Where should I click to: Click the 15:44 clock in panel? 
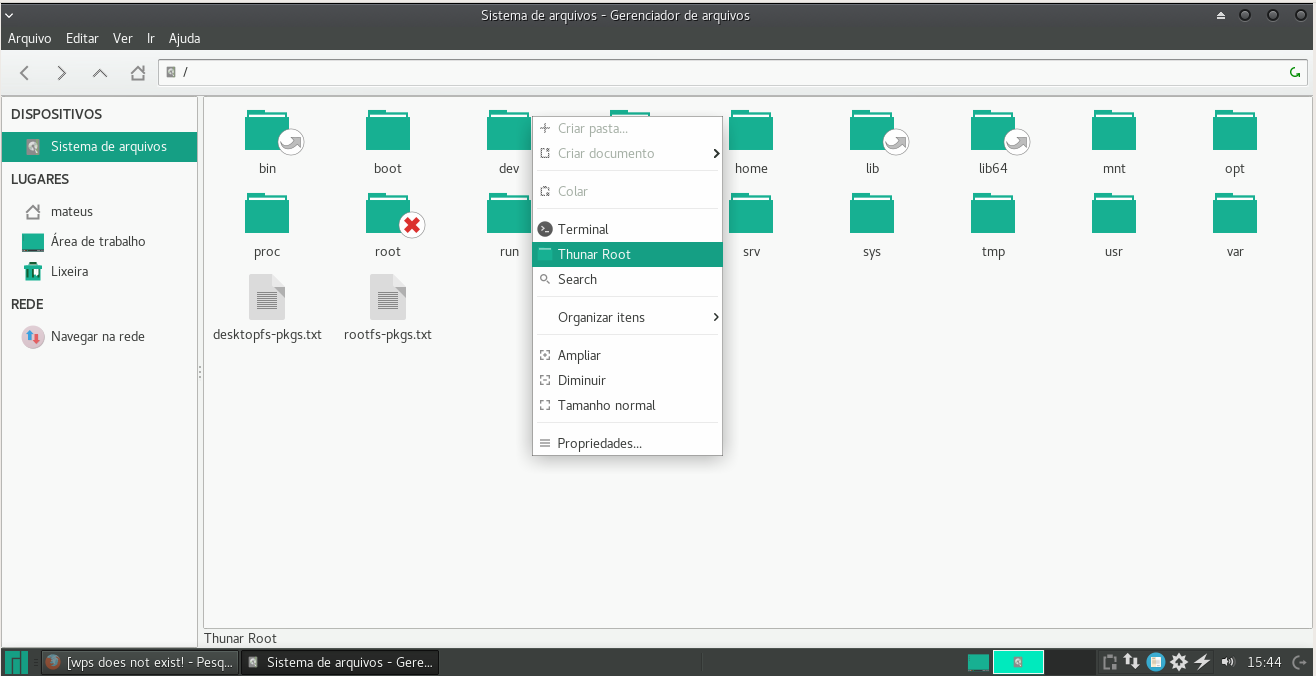1265,662
